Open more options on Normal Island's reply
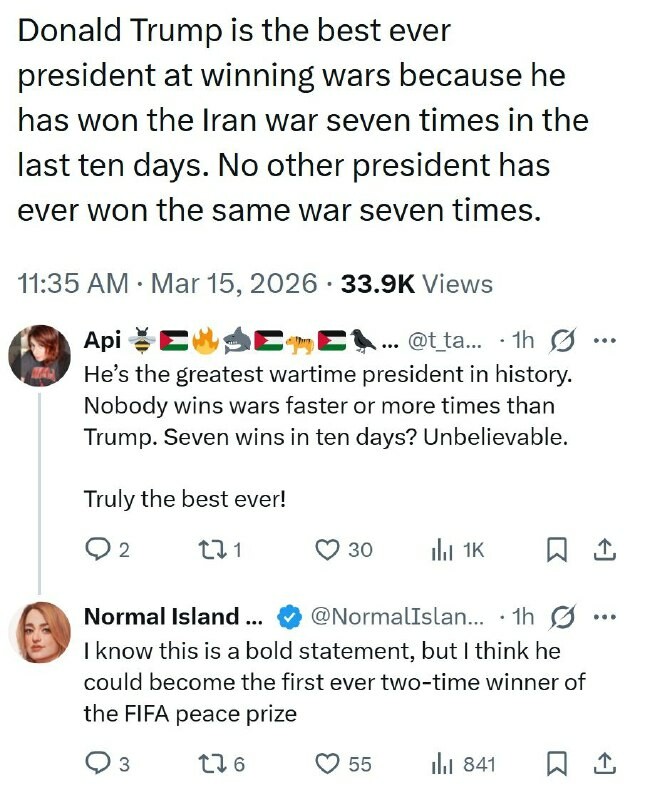The height and width of the screenshot is (800, 645). pyautogui.click(x=604, y=616)
